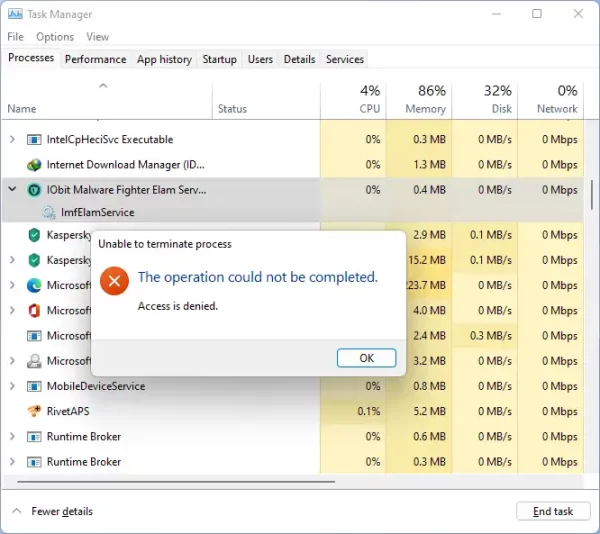600x534 pixels.
Task: Click the Runtime Broker icon at 0.6 MB
Action: (34, 437)
